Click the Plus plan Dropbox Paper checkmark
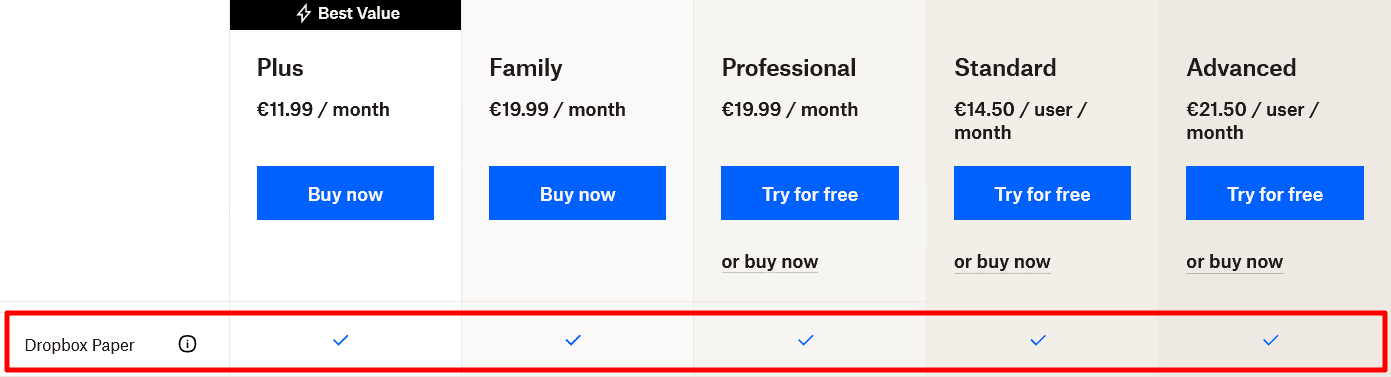1391x377 pixels. click(x=340, y=341)
